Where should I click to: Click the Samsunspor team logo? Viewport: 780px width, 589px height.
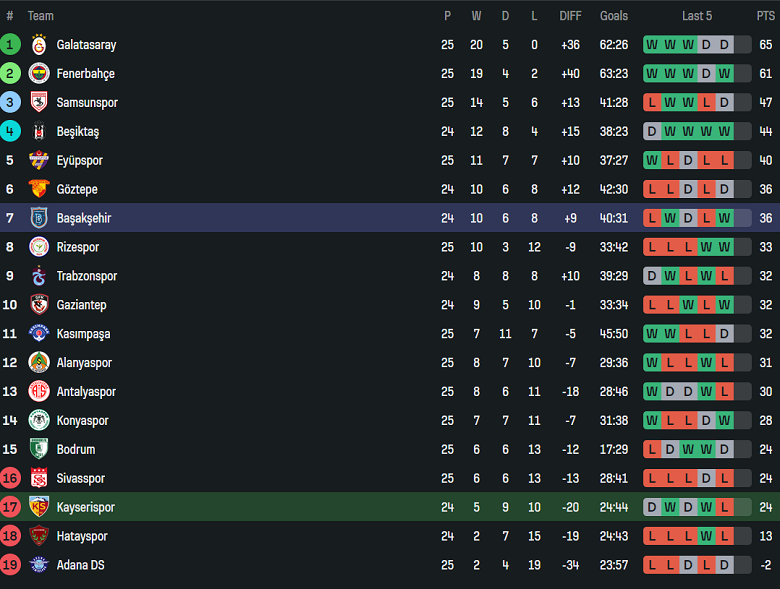coord(39,103)
